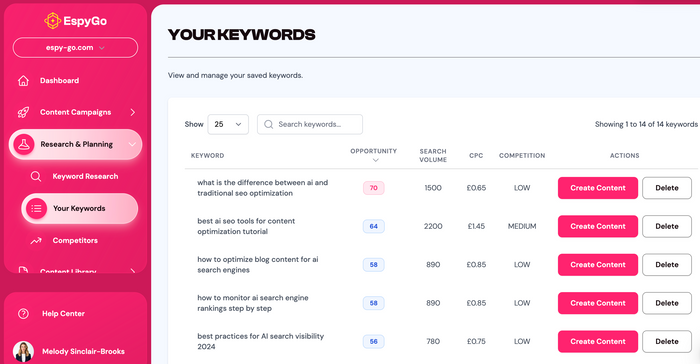Click the Competitors trend arrow icon
Image resolution: width=700 pixels, height=364 pixels.
pos(36,241)
